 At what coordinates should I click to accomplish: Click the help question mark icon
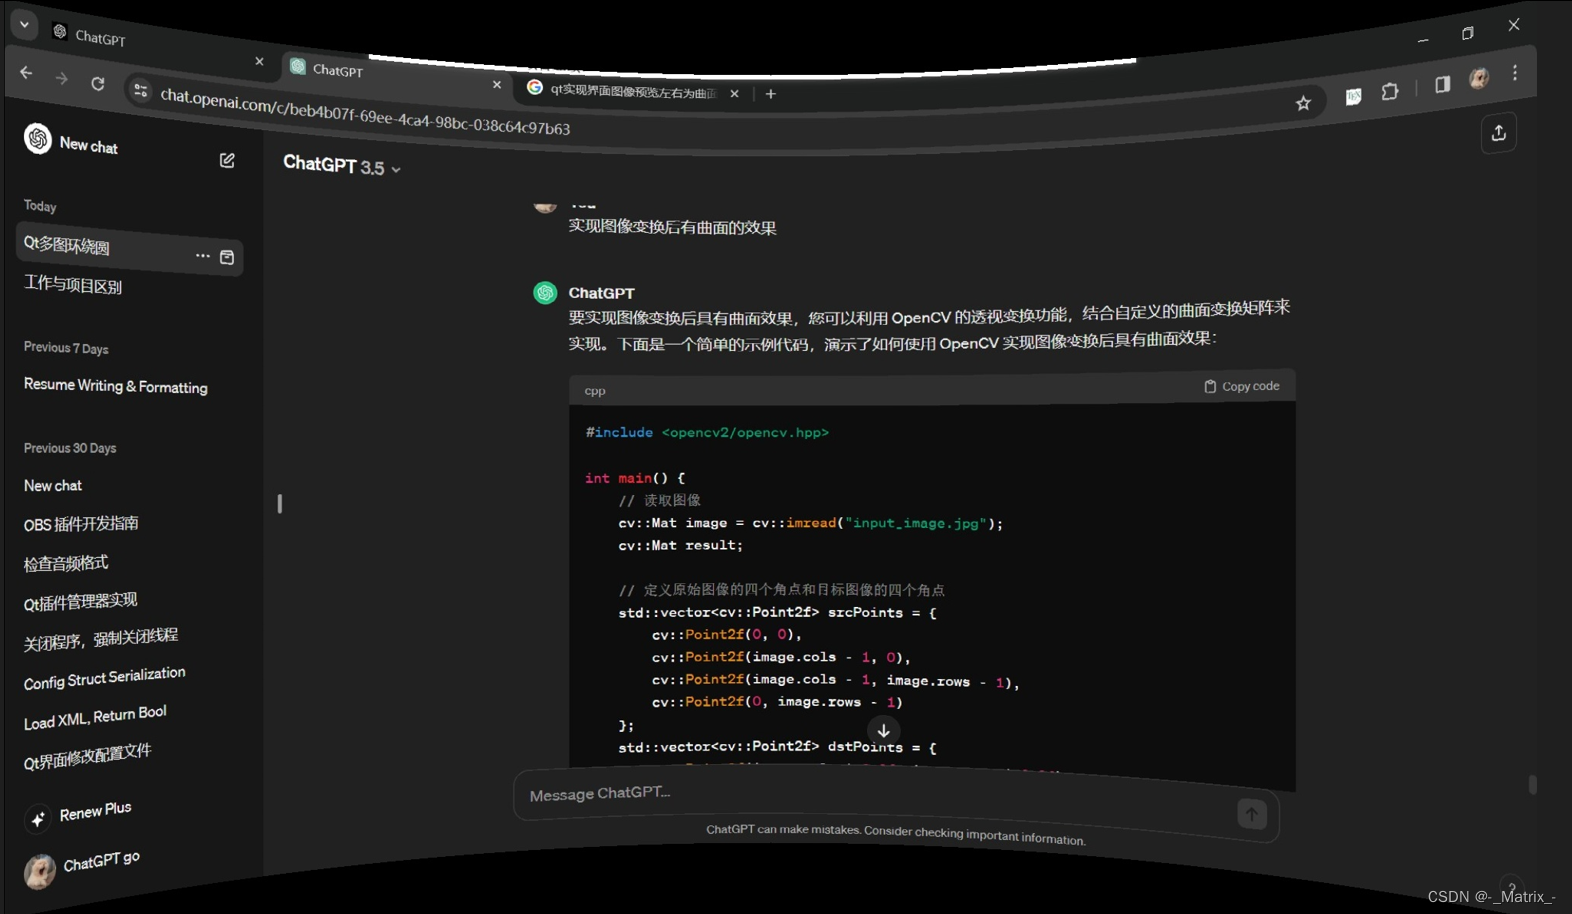1511,888
